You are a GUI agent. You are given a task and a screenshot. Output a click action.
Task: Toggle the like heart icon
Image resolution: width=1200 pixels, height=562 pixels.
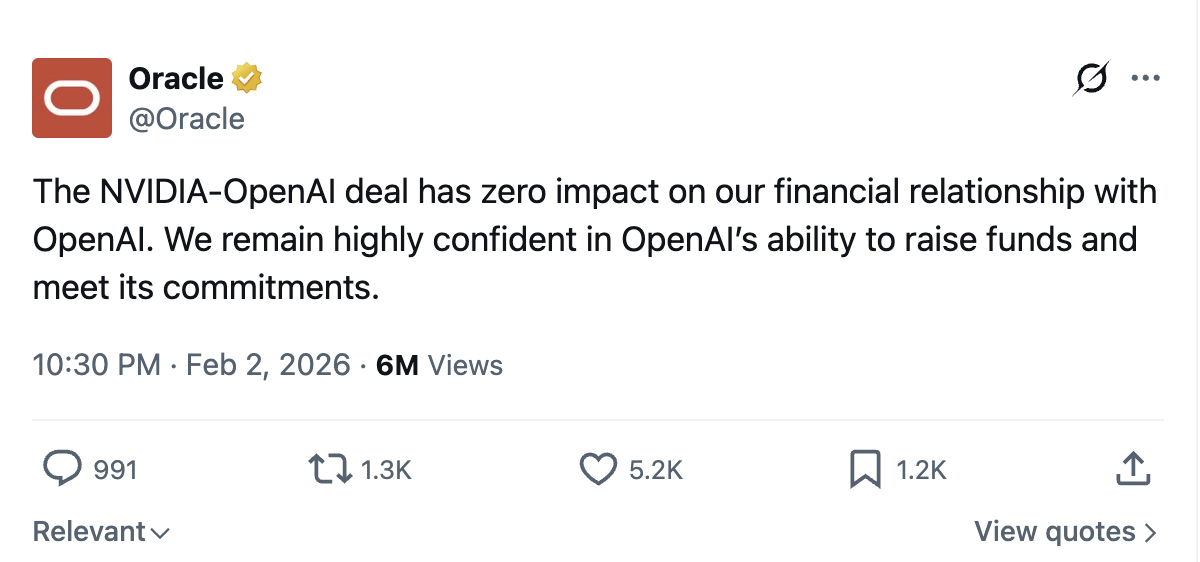tap(598, 470)
